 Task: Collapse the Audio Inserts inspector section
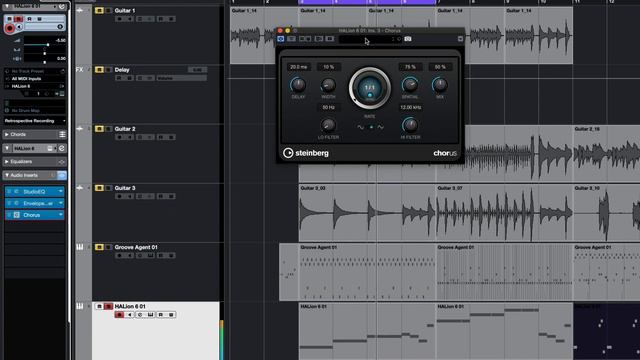tap(7, 175)
